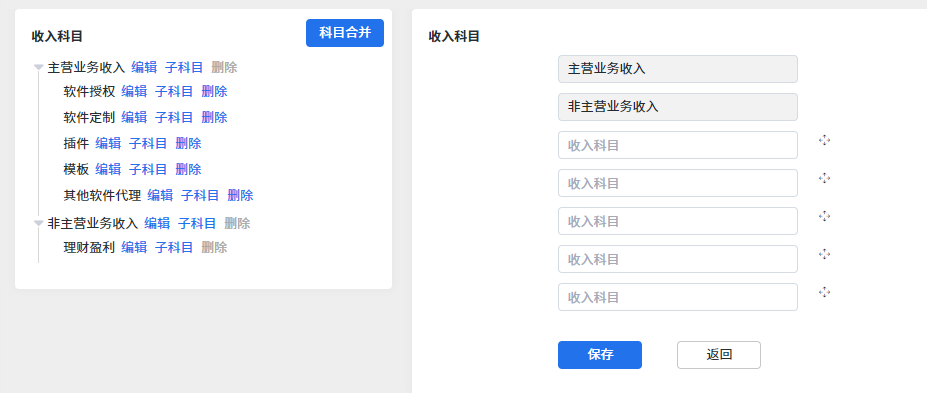The width and height of the screenshot is (927, 393).
Task: Collapse the 主营业务收入 tree node
Action: [38, 68]
